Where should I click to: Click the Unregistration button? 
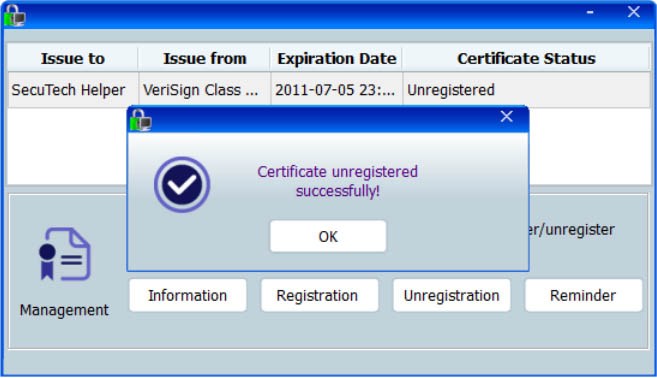pyautogui.click(x=451, y=295)
